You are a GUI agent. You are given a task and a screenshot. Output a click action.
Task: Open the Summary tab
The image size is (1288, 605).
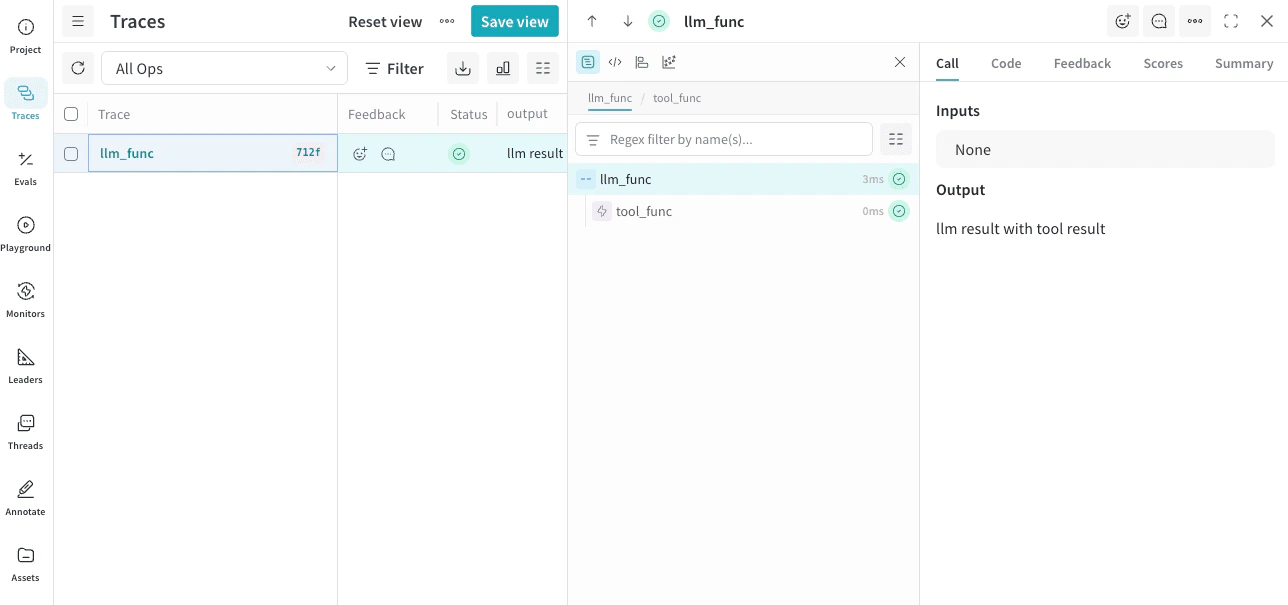[1243, 62]
